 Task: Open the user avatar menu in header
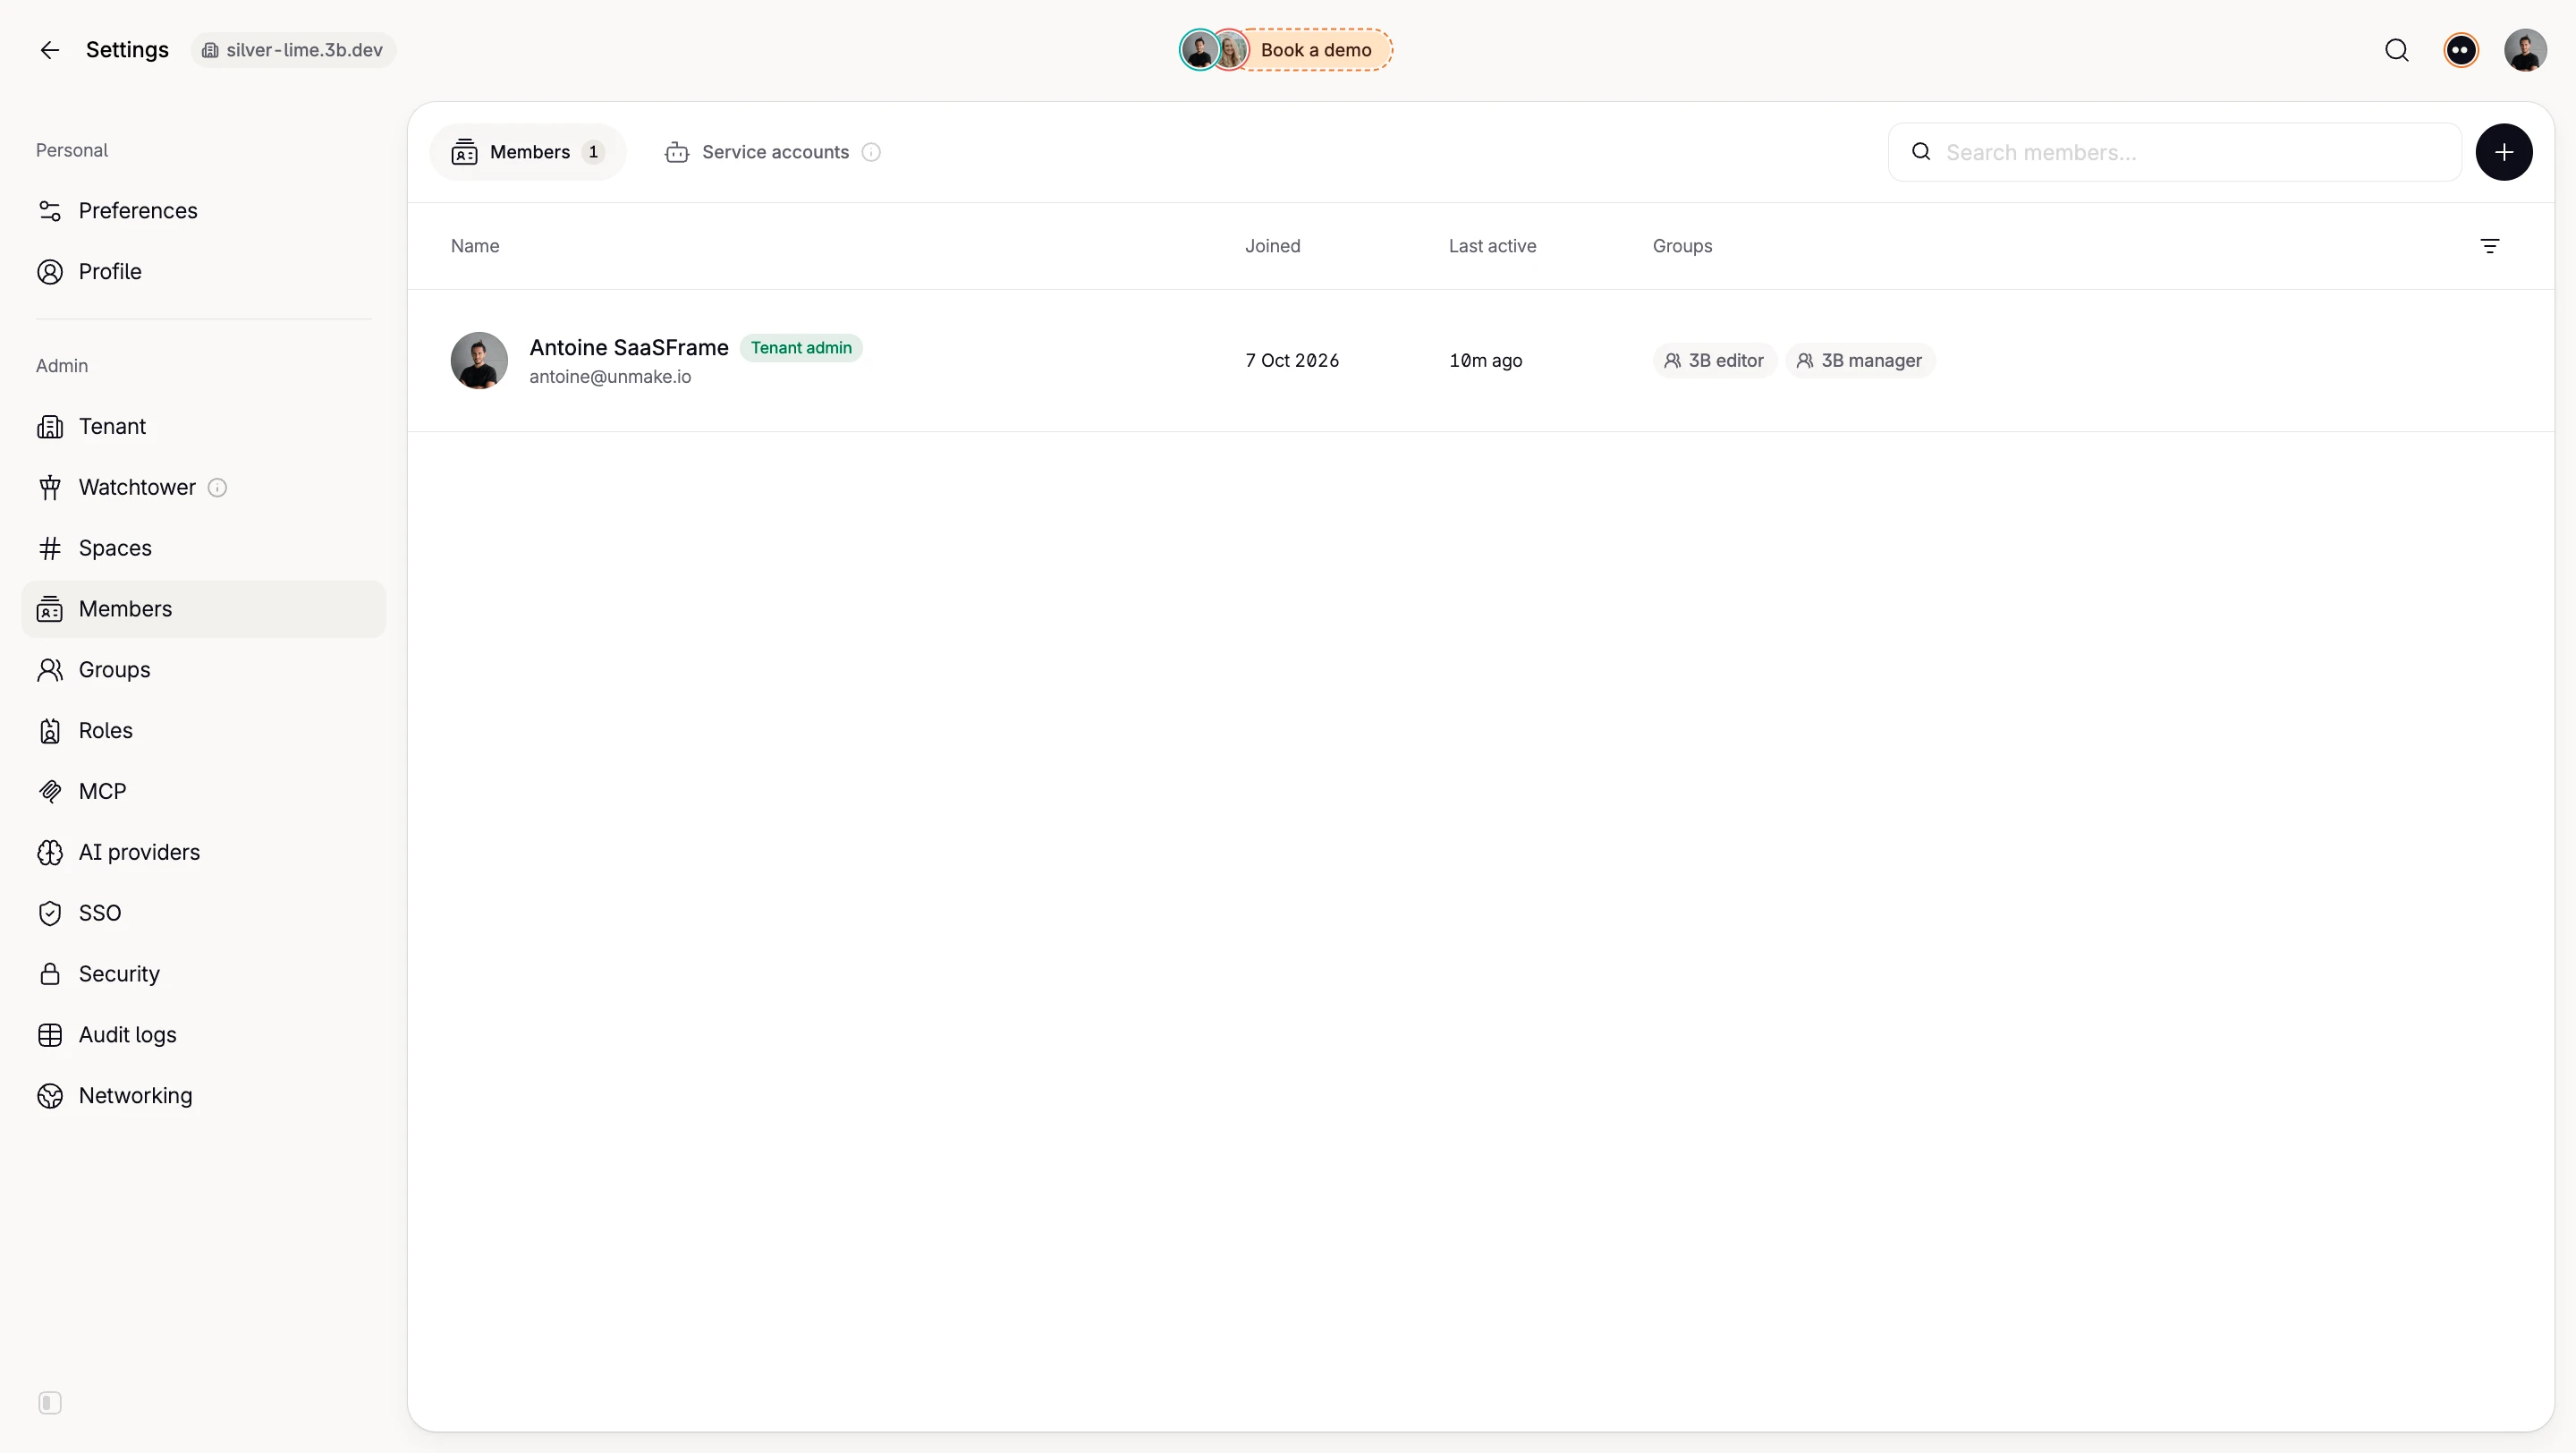tap(2524, 50)
